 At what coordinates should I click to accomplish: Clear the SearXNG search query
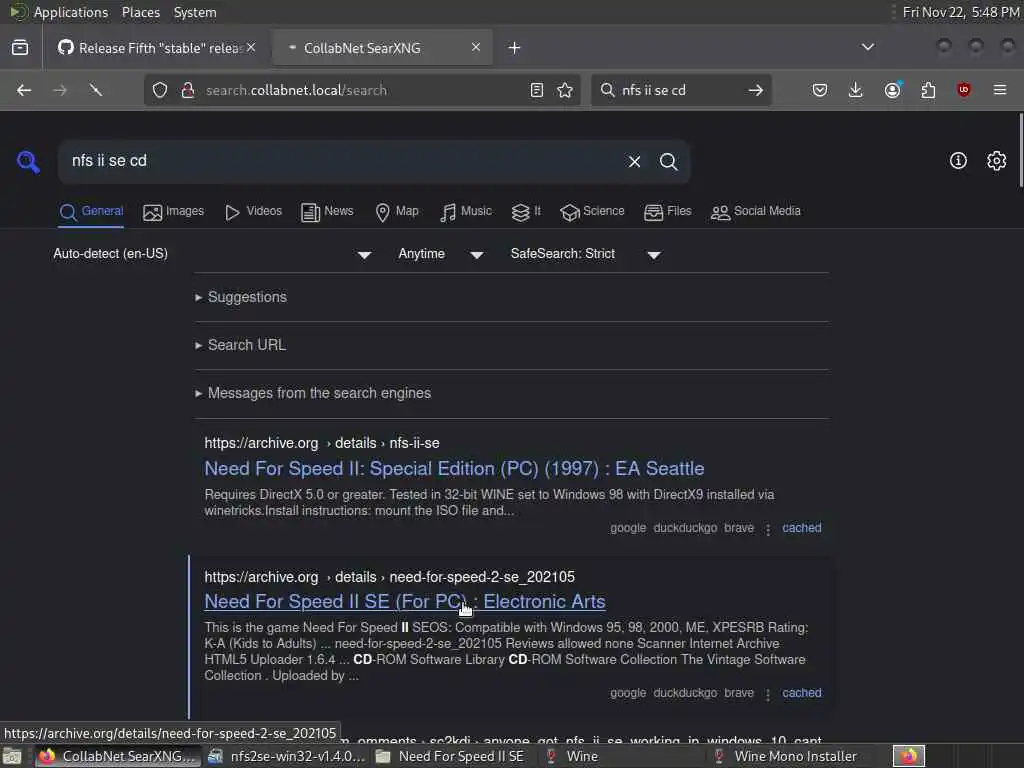(634, 161)
